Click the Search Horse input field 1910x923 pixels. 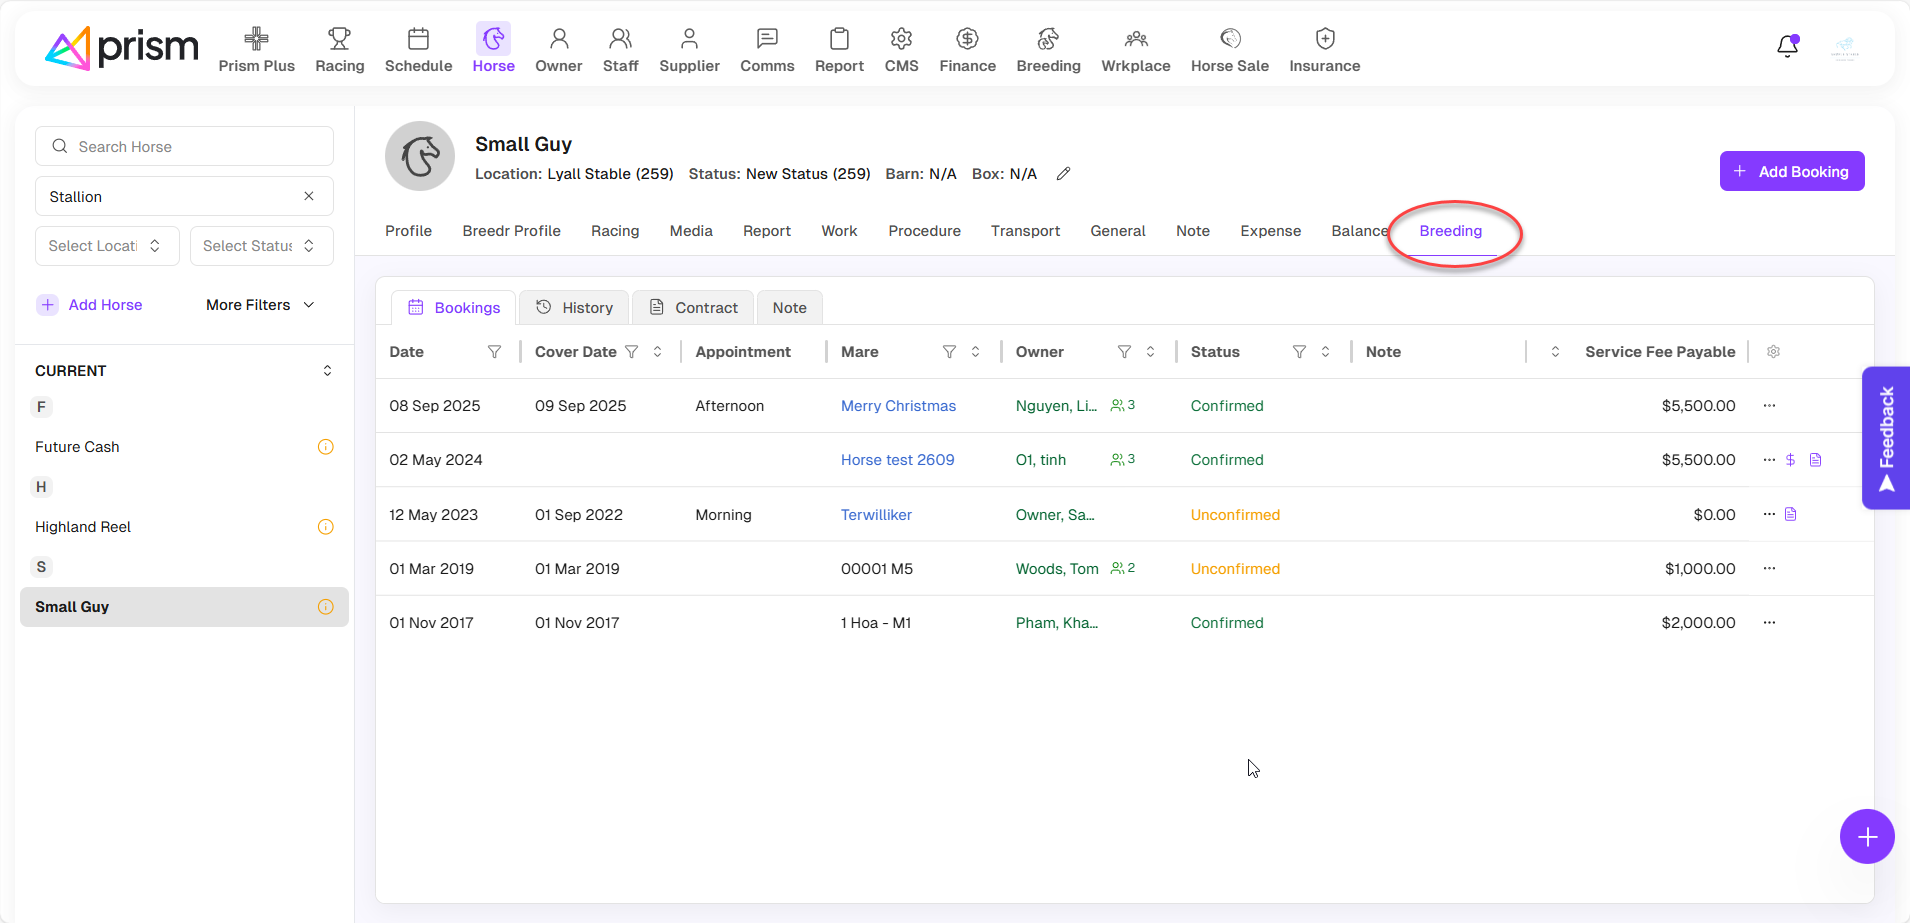tap(185, 147)
